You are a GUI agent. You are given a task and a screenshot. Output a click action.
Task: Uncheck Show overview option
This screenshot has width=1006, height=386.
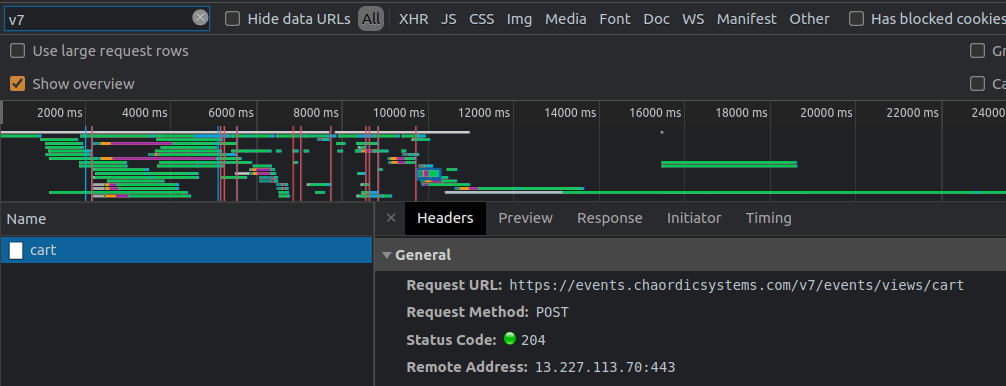[x=17, y=83]
